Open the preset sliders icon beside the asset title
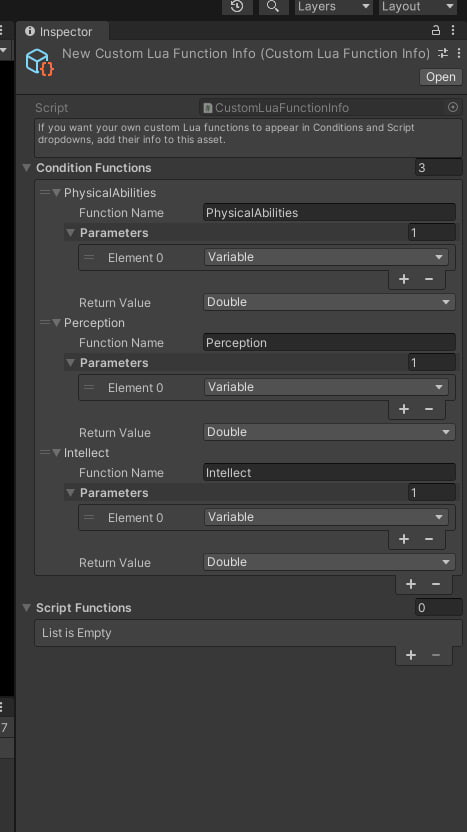 pos(443,53)
